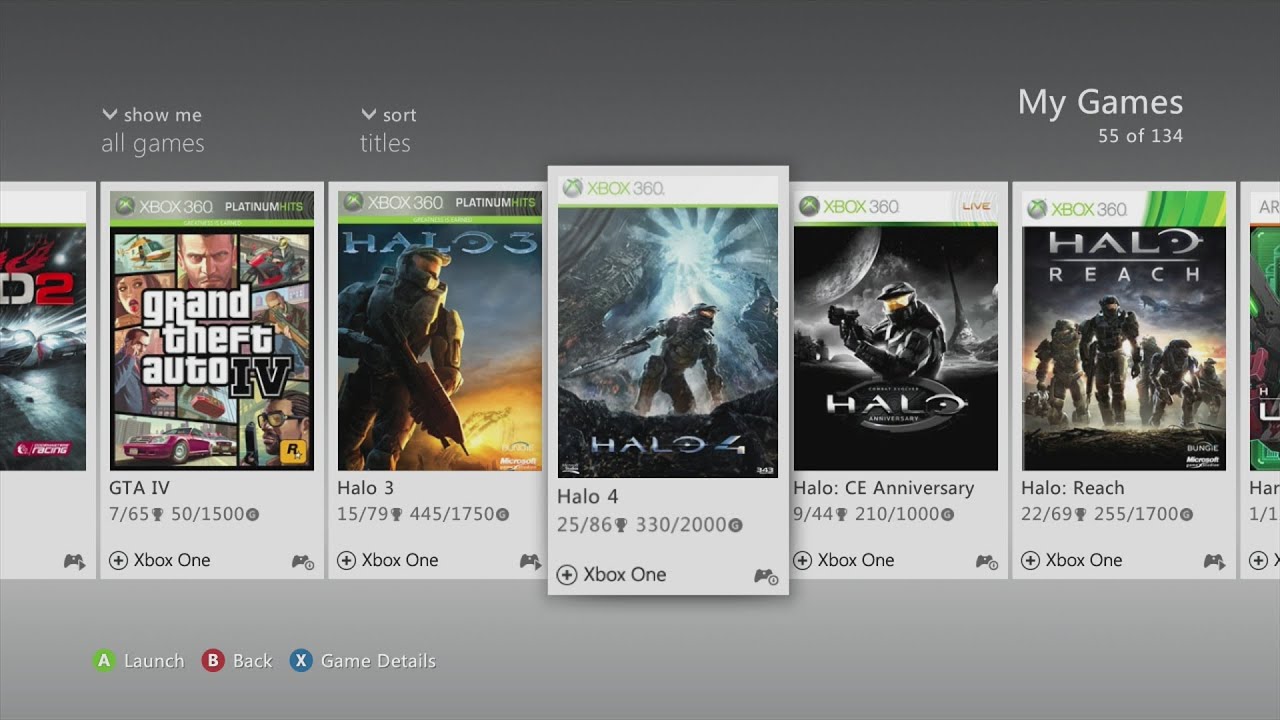Viewport: 1280px width, 720px height.
Task: Click the '255/1700' gamerscore on Halo: Reach
Action: pos(1135,514)
